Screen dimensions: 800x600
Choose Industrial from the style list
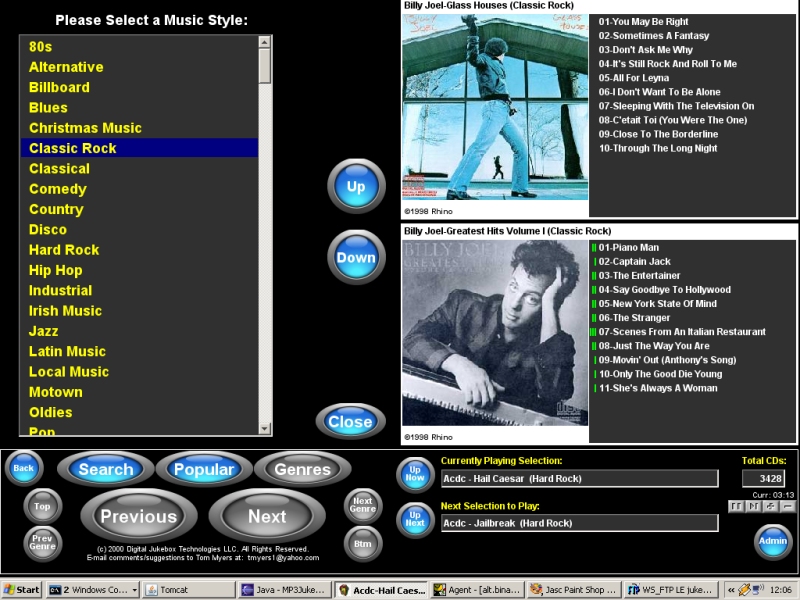click(x=139, y=290)
